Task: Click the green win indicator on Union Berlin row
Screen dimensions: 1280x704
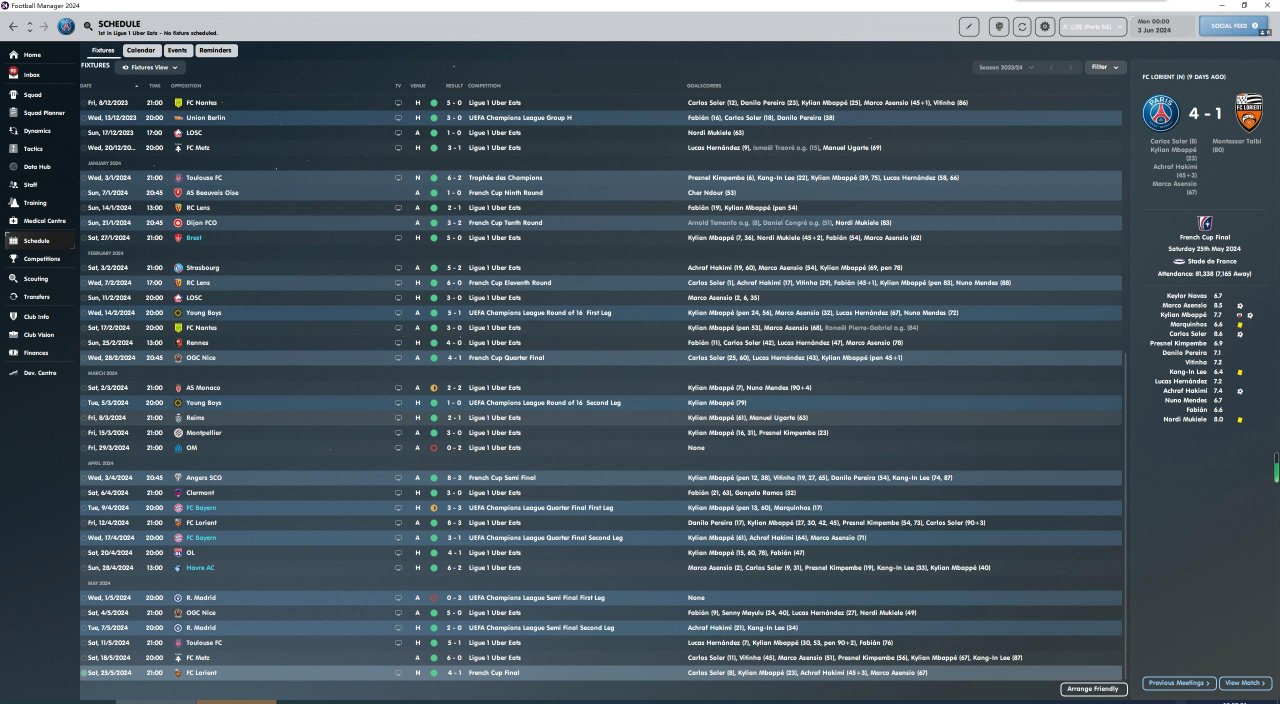Action: coord(434,118)
